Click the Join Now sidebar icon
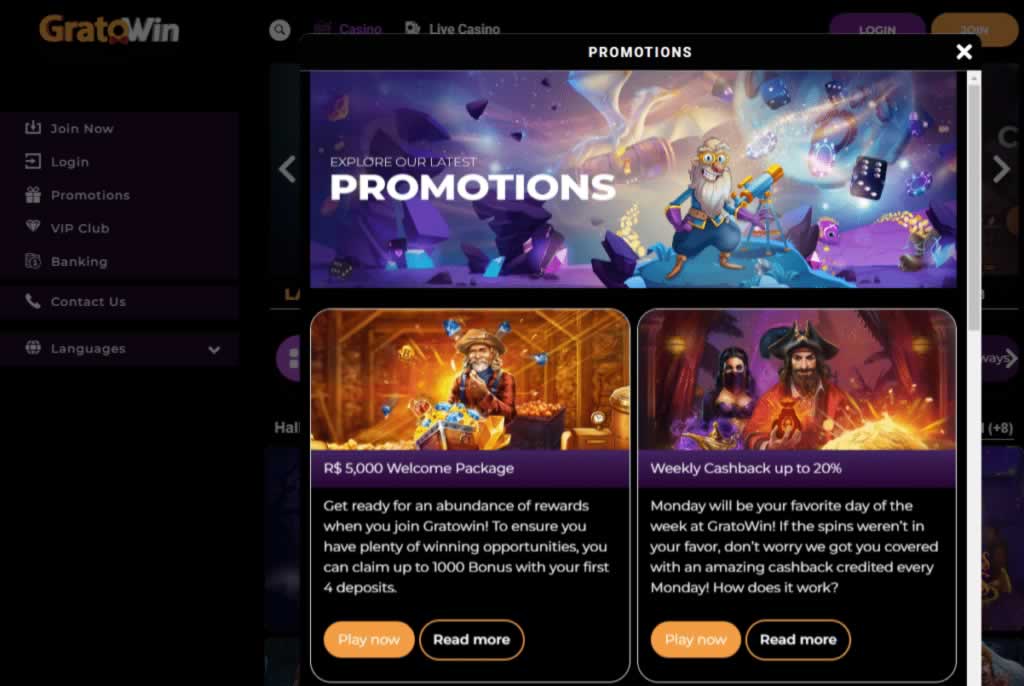 33,127
